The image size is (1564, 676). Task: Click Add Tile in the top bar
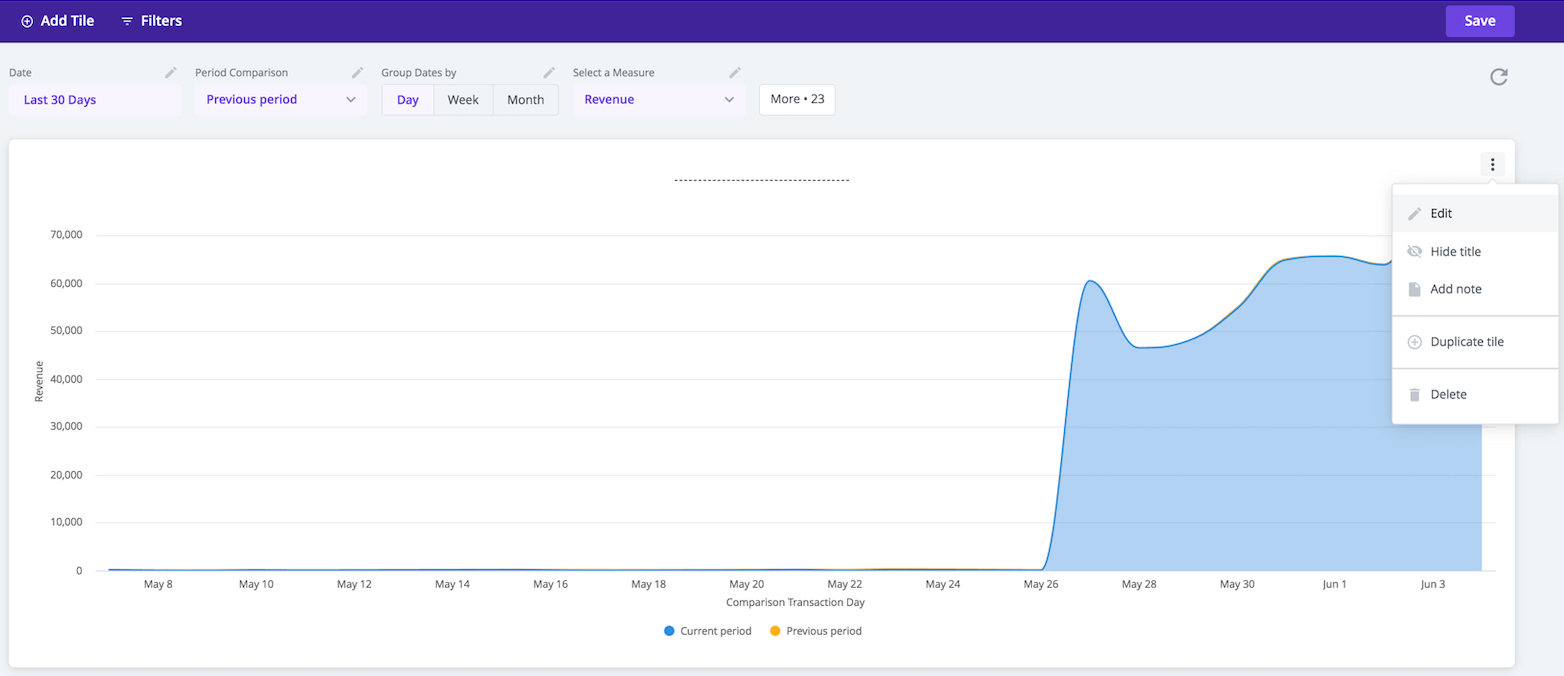tap(57, 21)
